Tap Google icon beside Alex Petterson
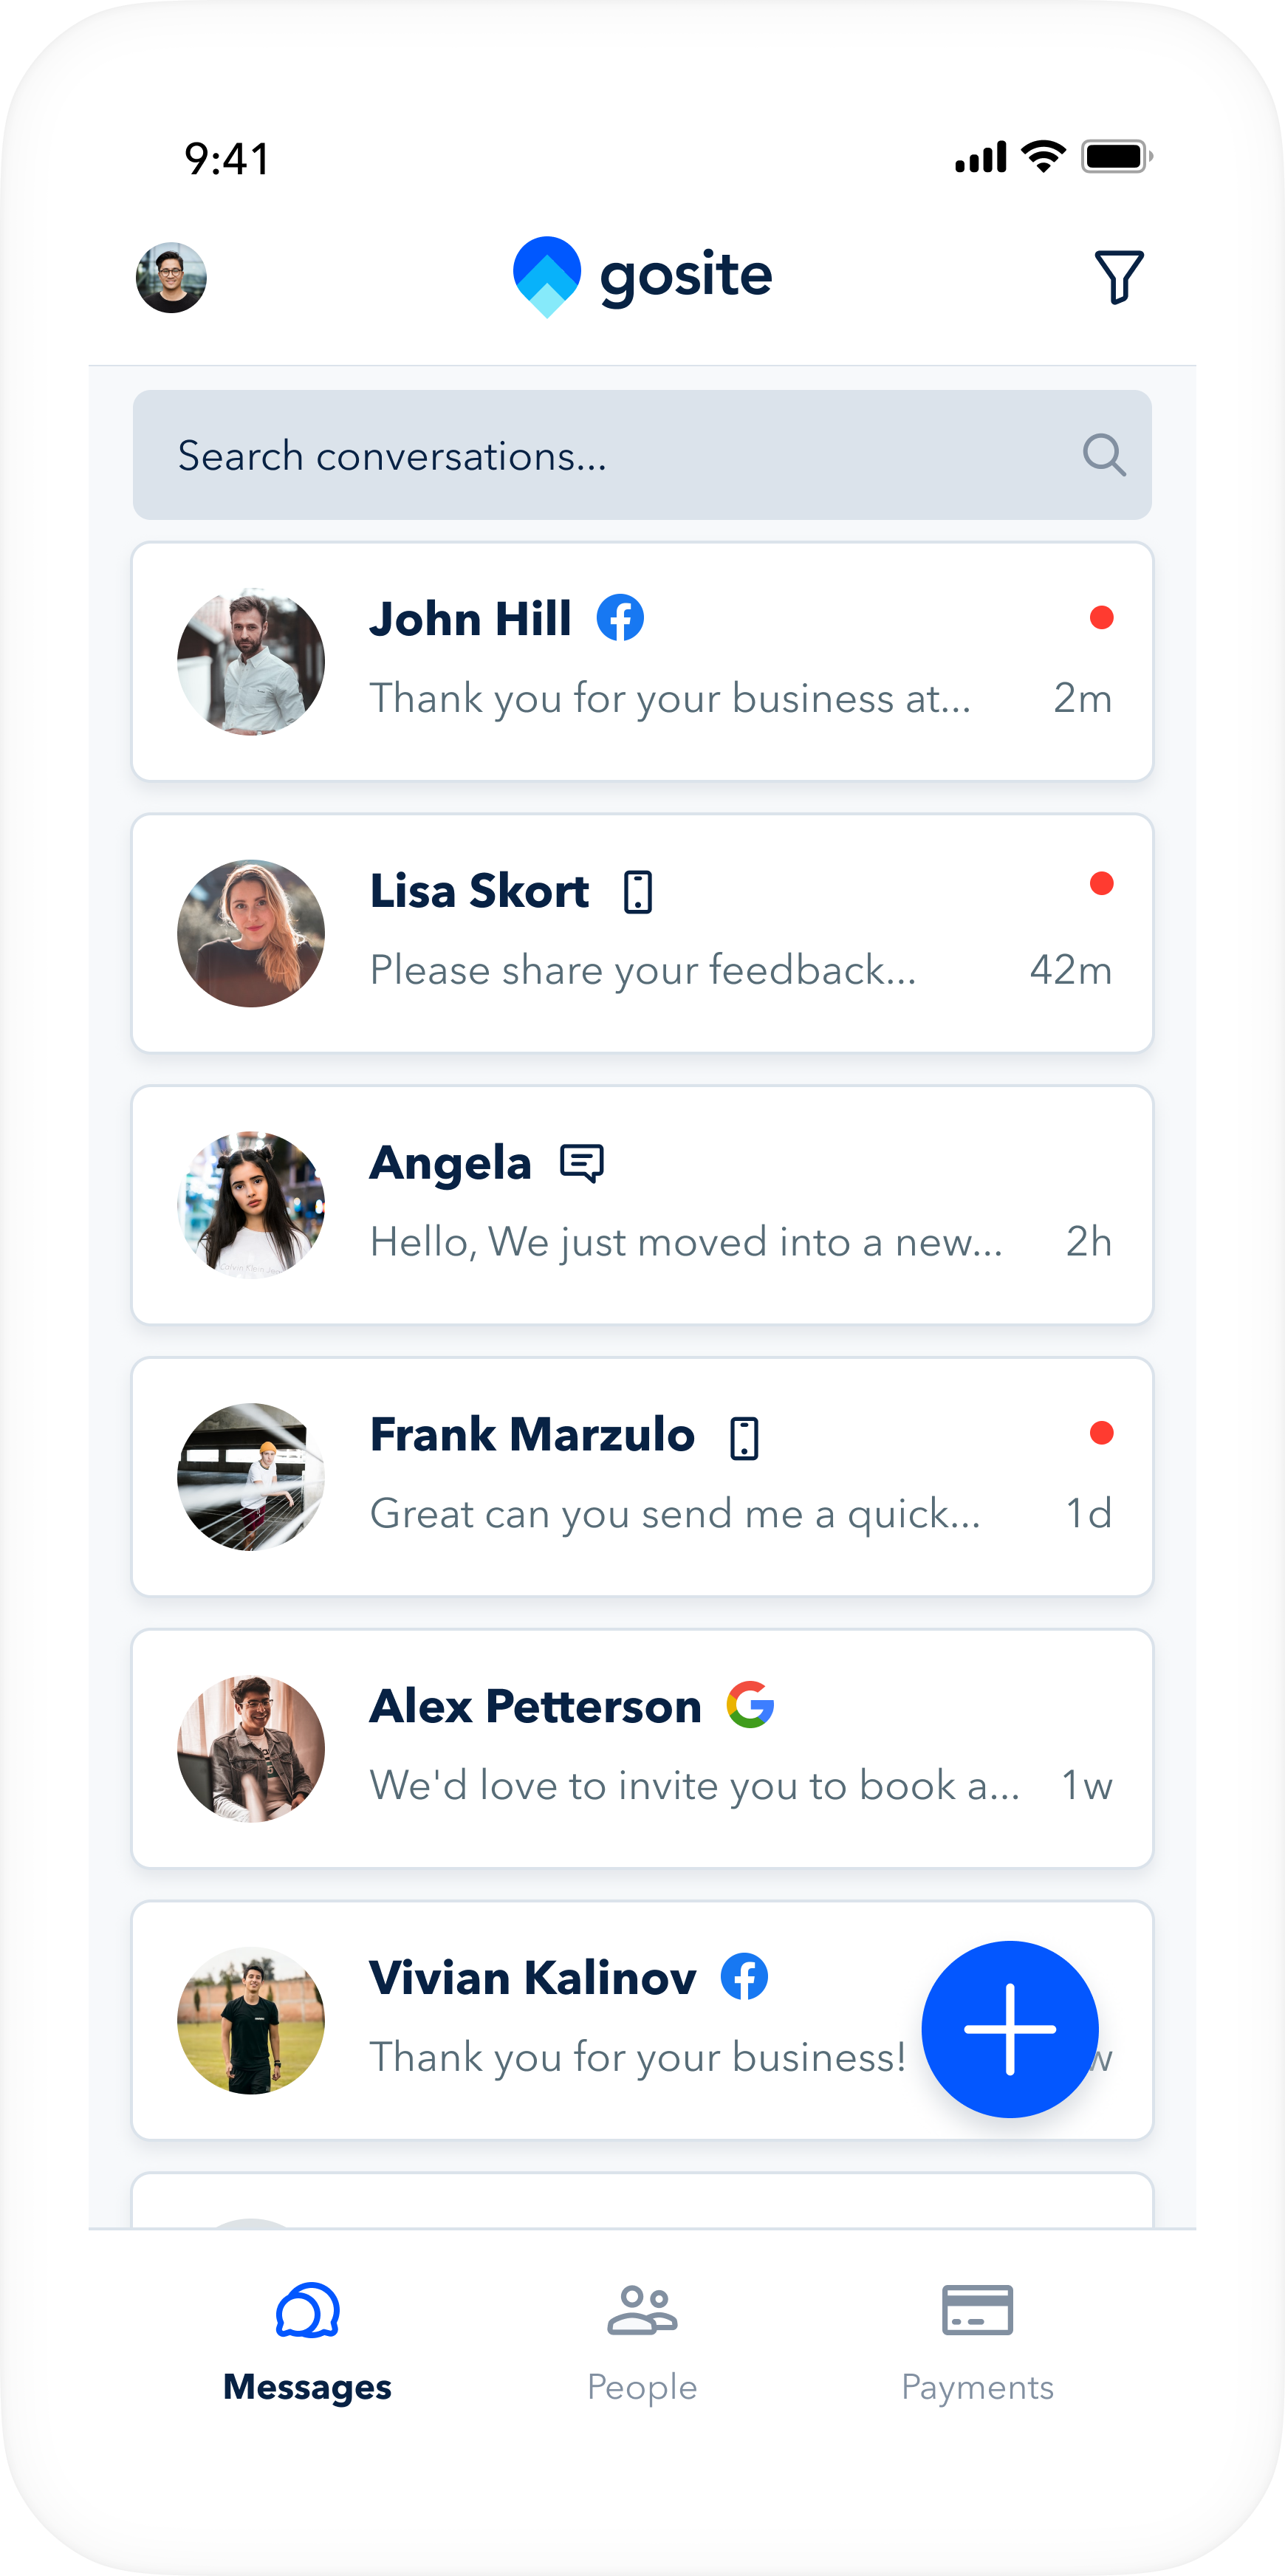Screen dimensions: 1285x2576 click(750, 1705)
